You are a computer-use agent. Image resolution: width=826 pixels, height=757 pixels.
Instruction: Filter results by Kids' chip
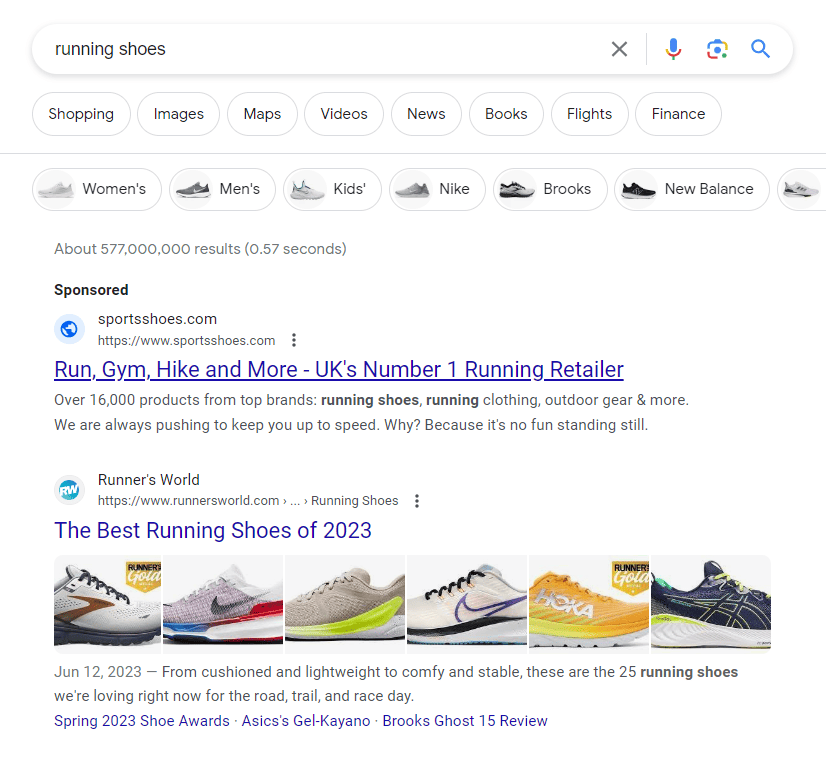332,189
